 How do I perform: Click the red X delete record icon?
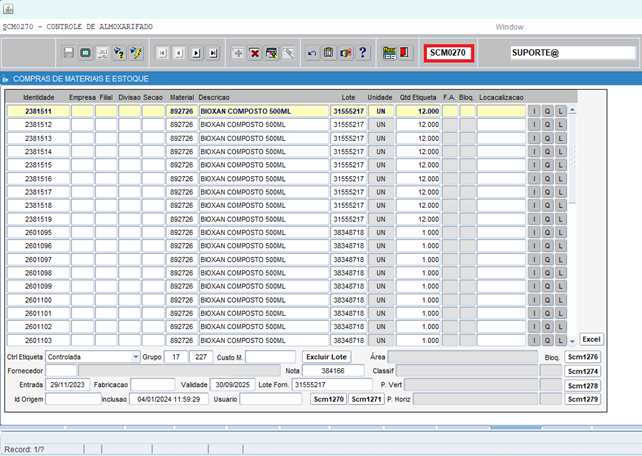coord(254,53)
